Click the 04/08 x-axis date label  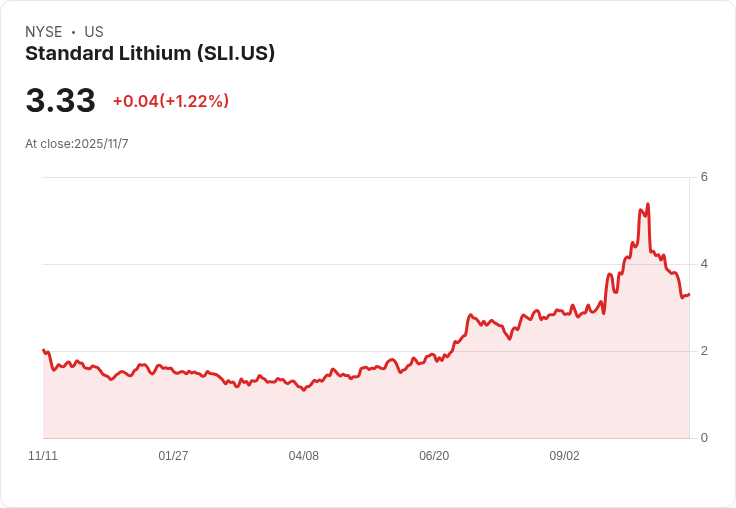[304, 456]
